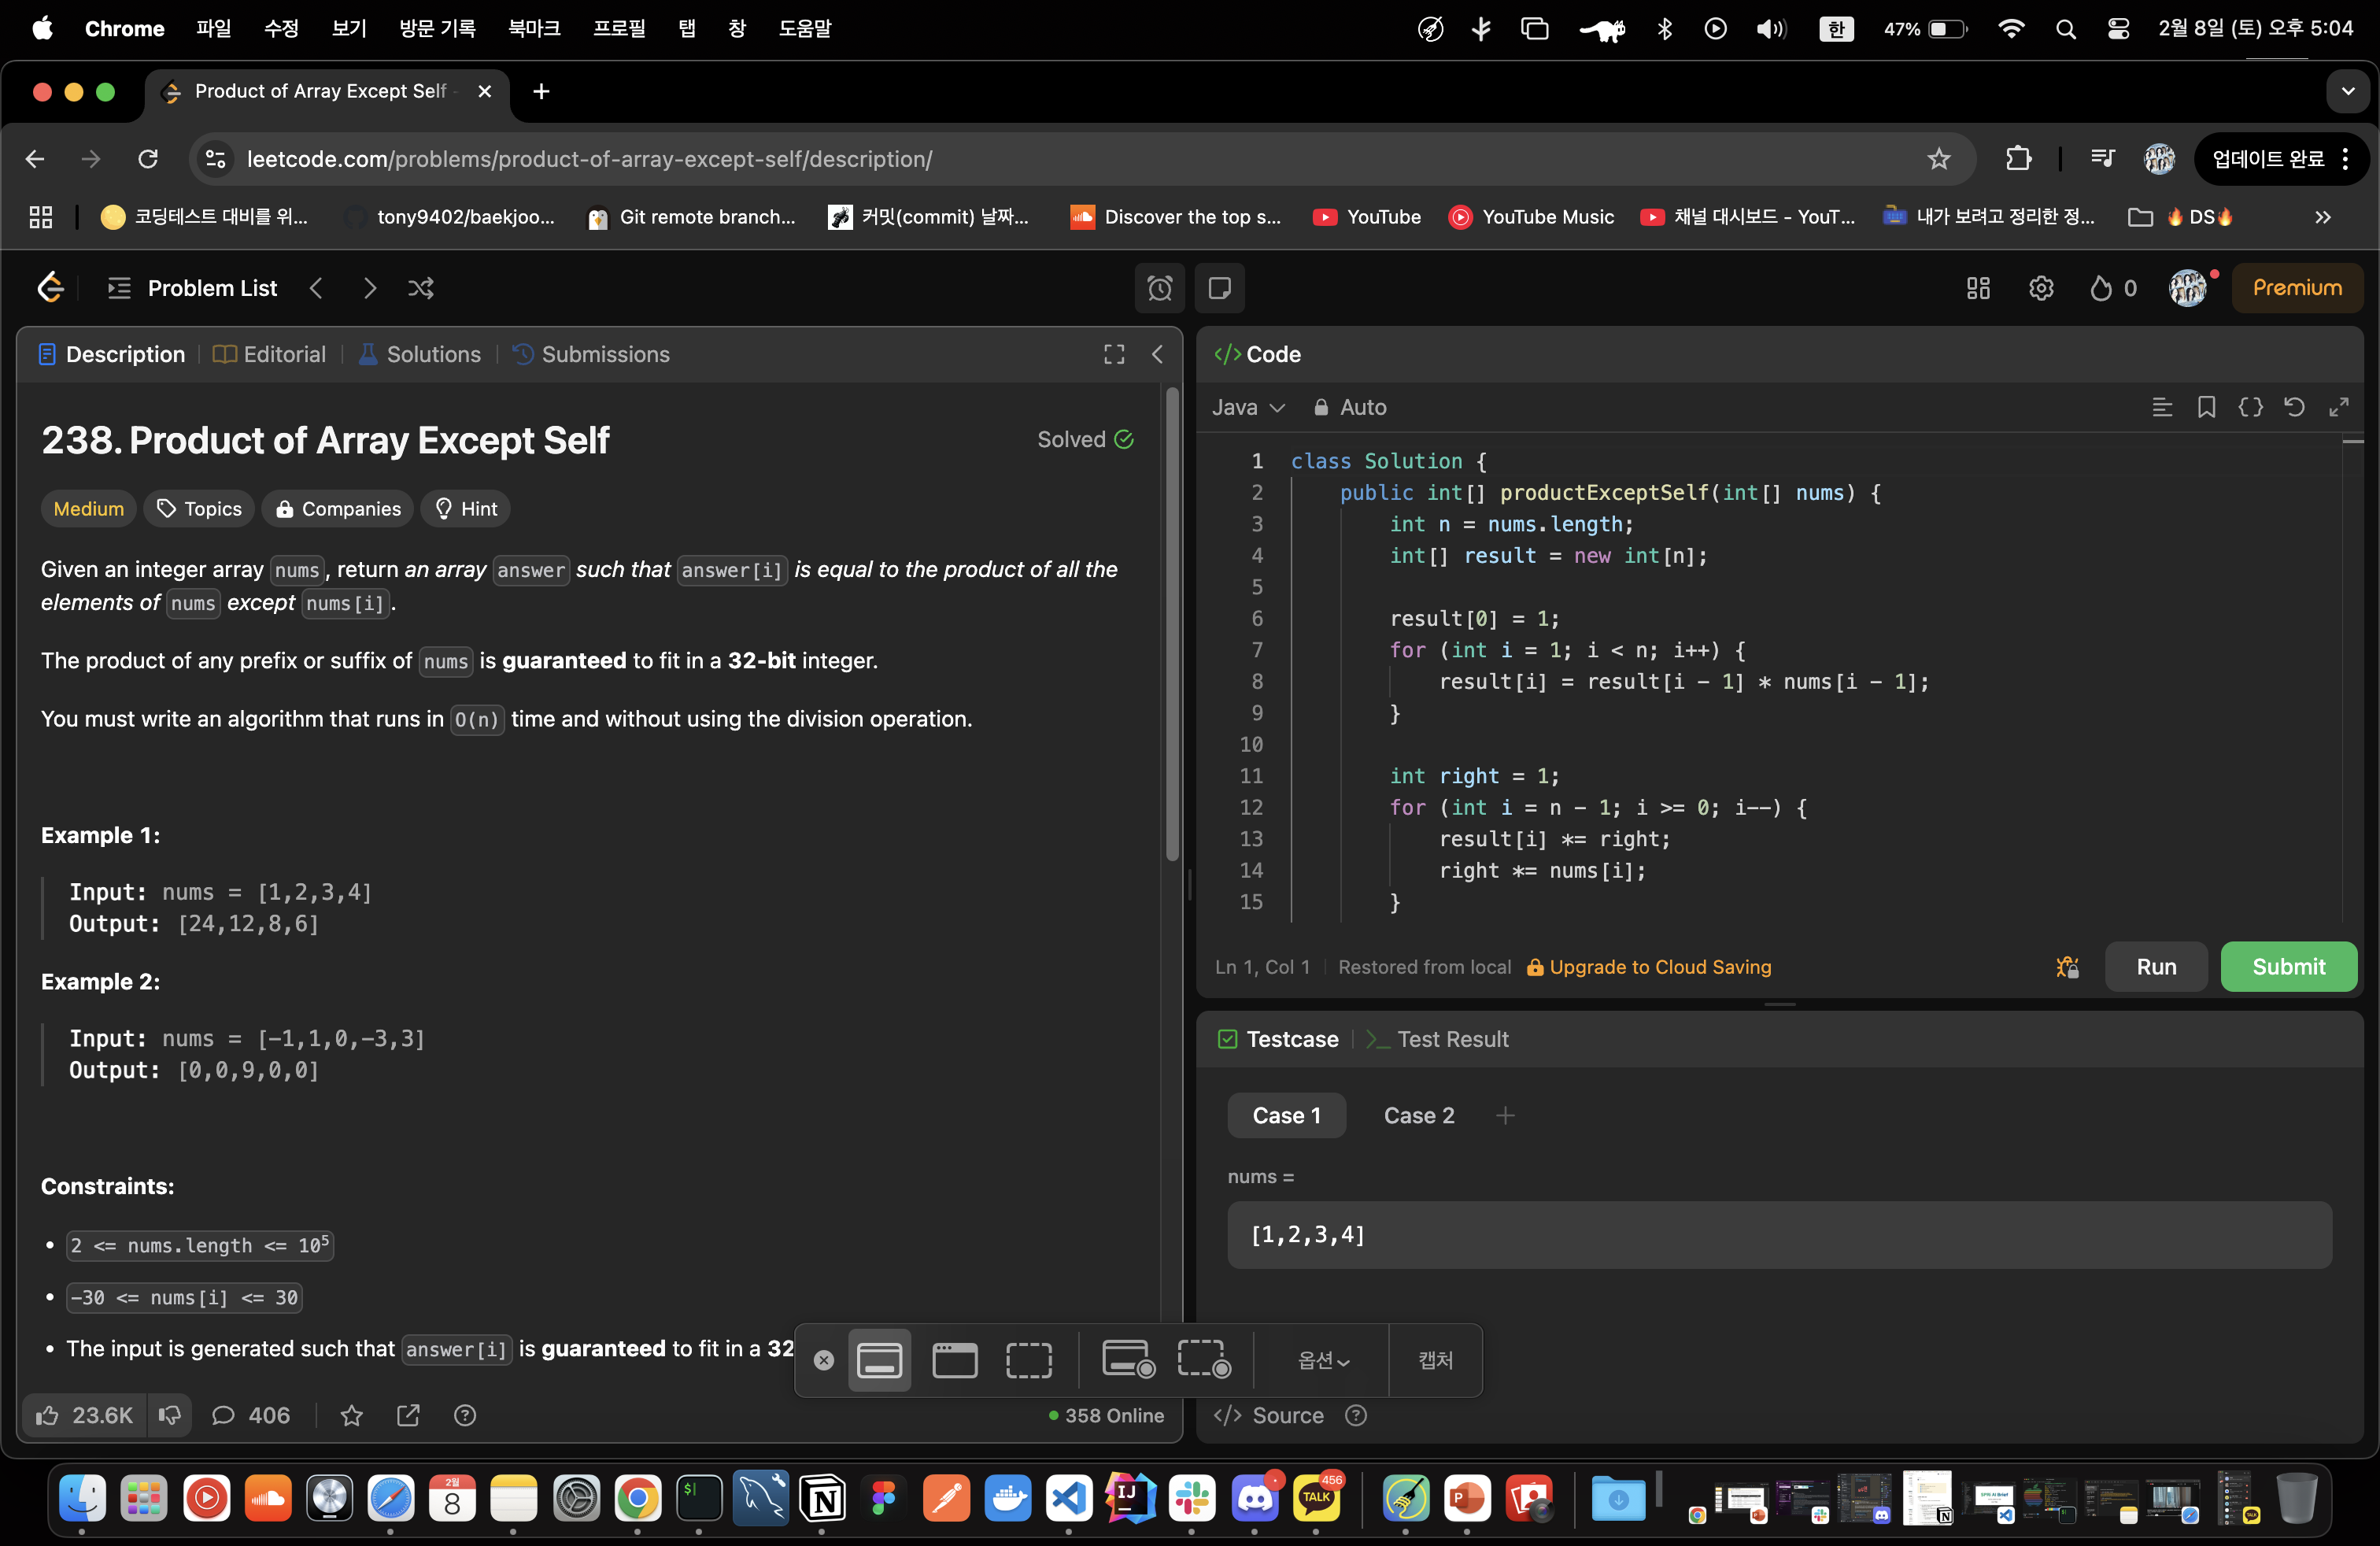Open the LeetCode profile avatar
2380x1546 pixels.
pos(2187,288)
